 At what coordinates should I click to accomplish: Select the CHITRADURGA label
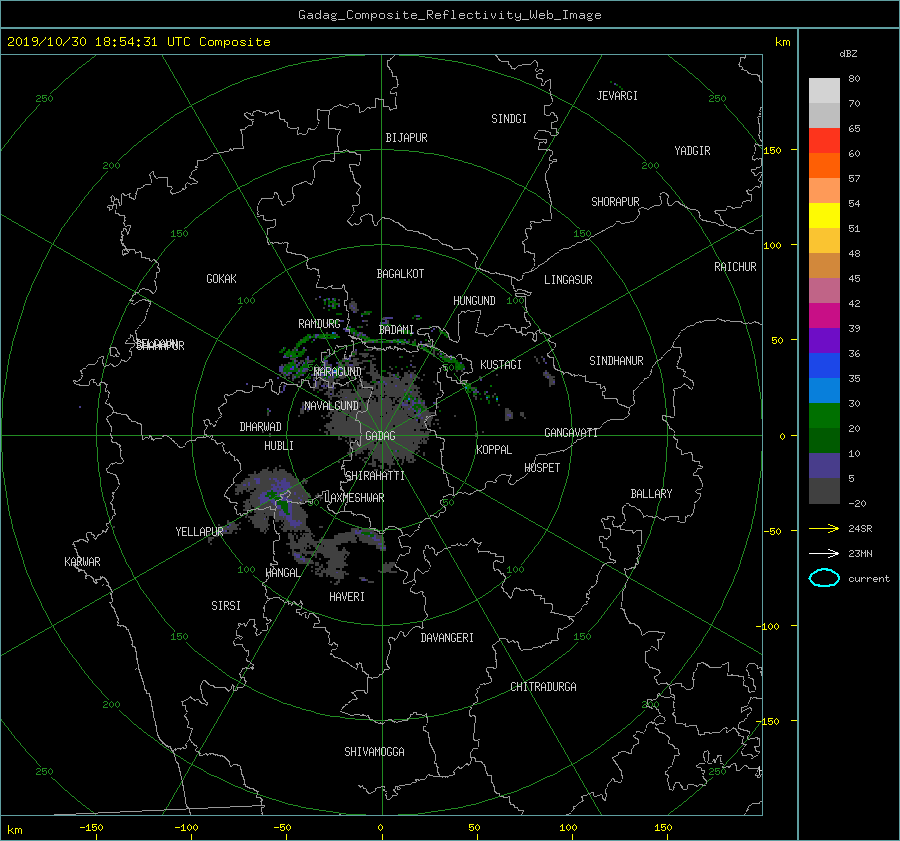click(543, 687)
